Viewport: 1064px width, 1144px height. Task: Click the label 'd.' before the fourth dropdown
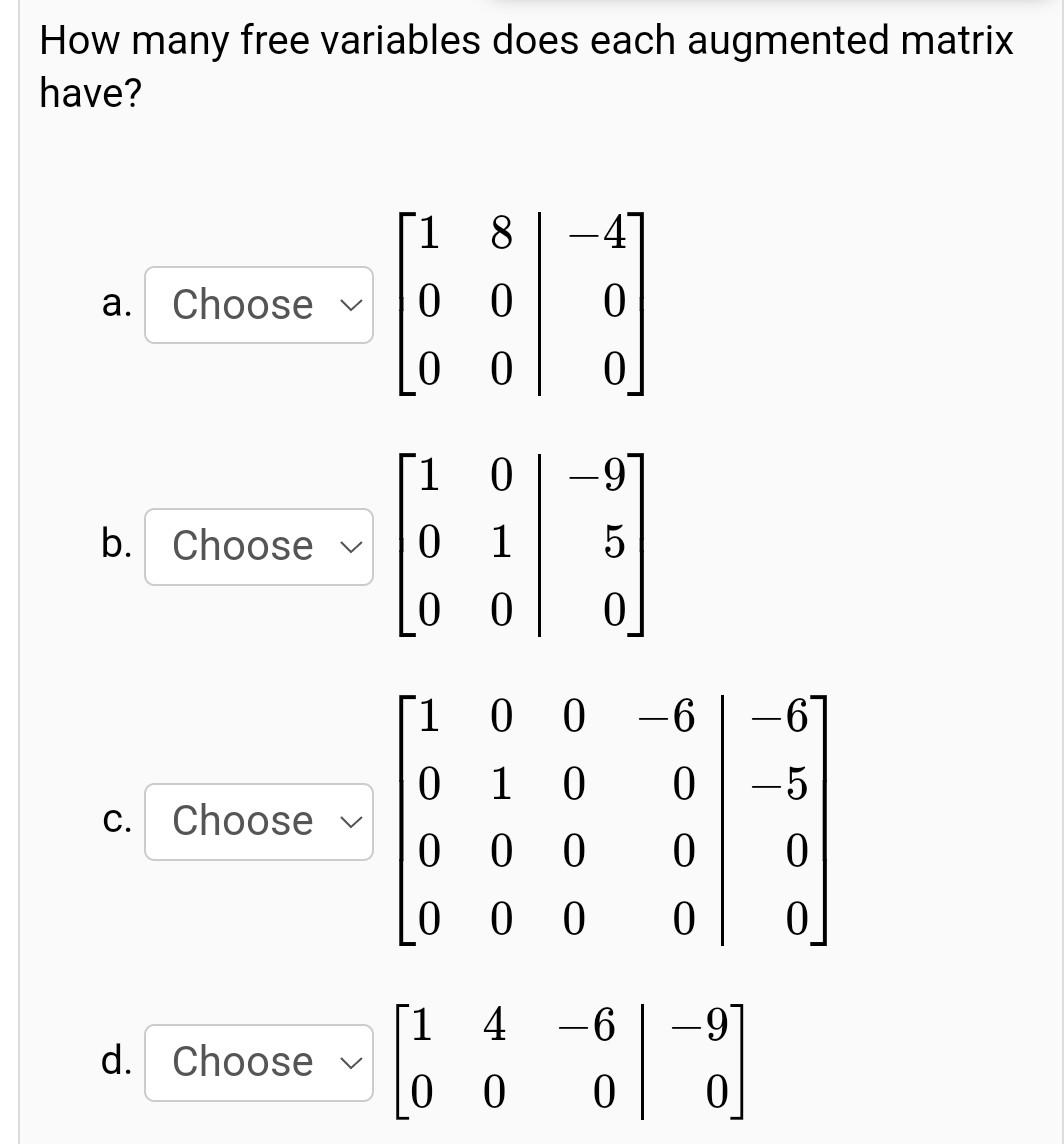(115, 1062)
